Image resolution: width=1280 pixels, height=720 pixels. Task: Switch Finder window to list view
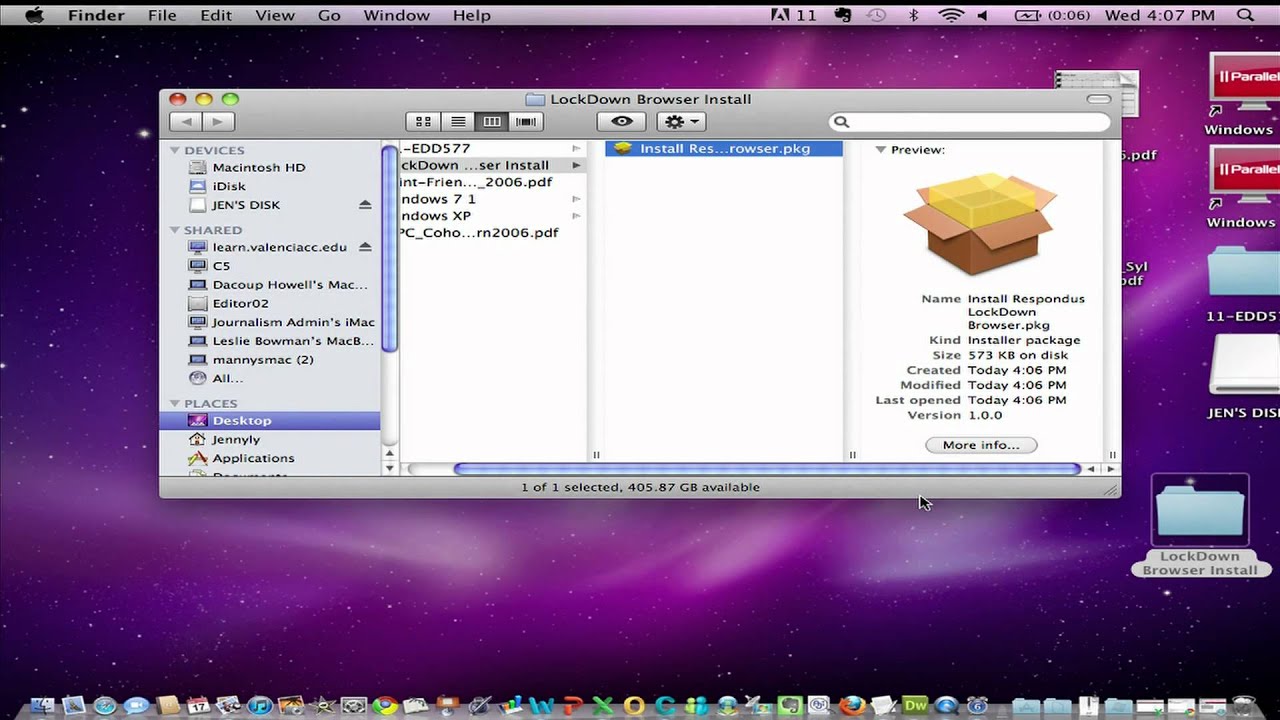click(458, 122)
